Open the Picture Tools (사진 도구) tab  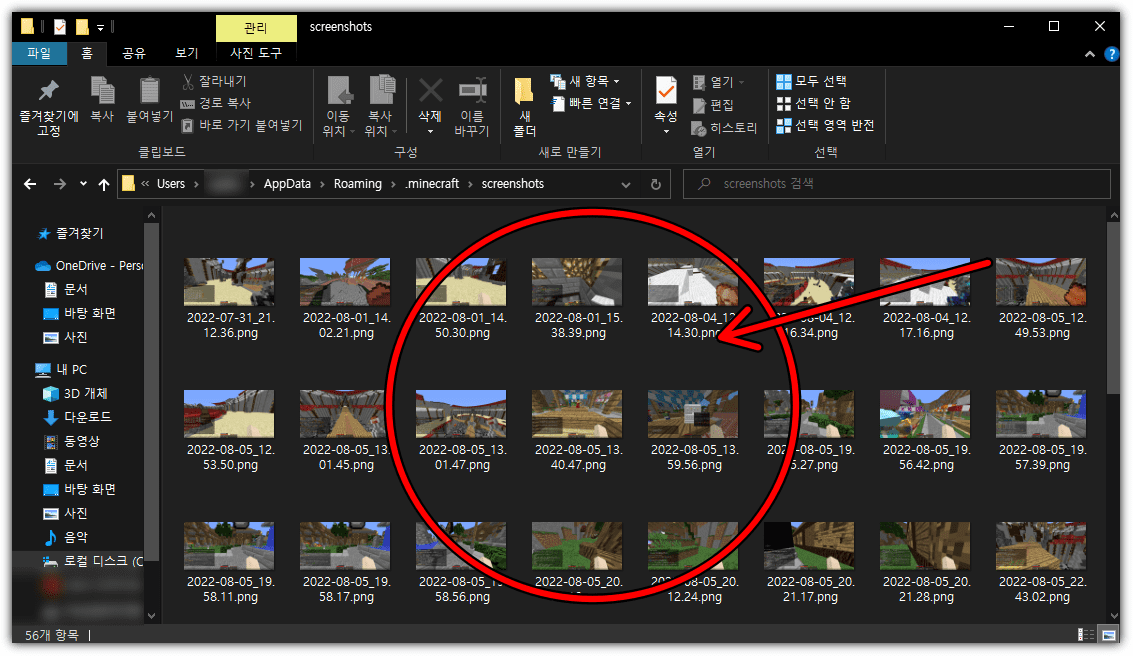click(256, 53)
